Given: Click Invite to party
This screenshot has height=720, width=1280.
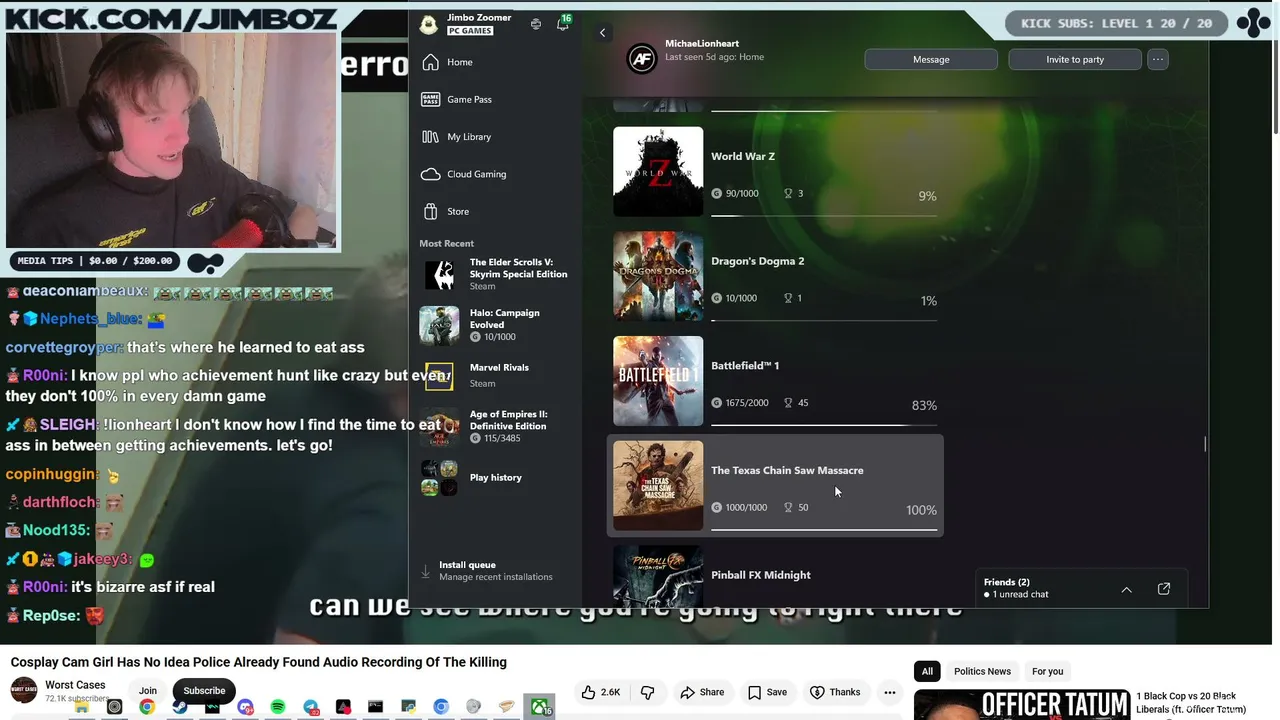Looking at the screenshot, I should point(1075,59).
